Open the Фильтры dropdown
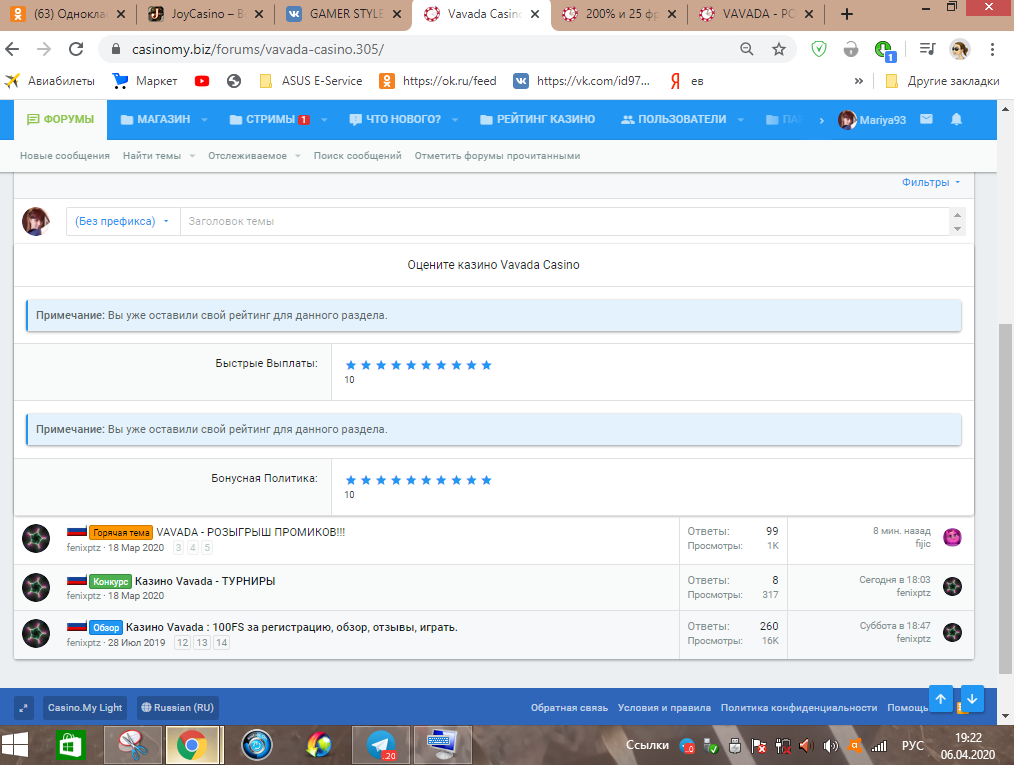The image size is (1014, 765). coord(931,182)
